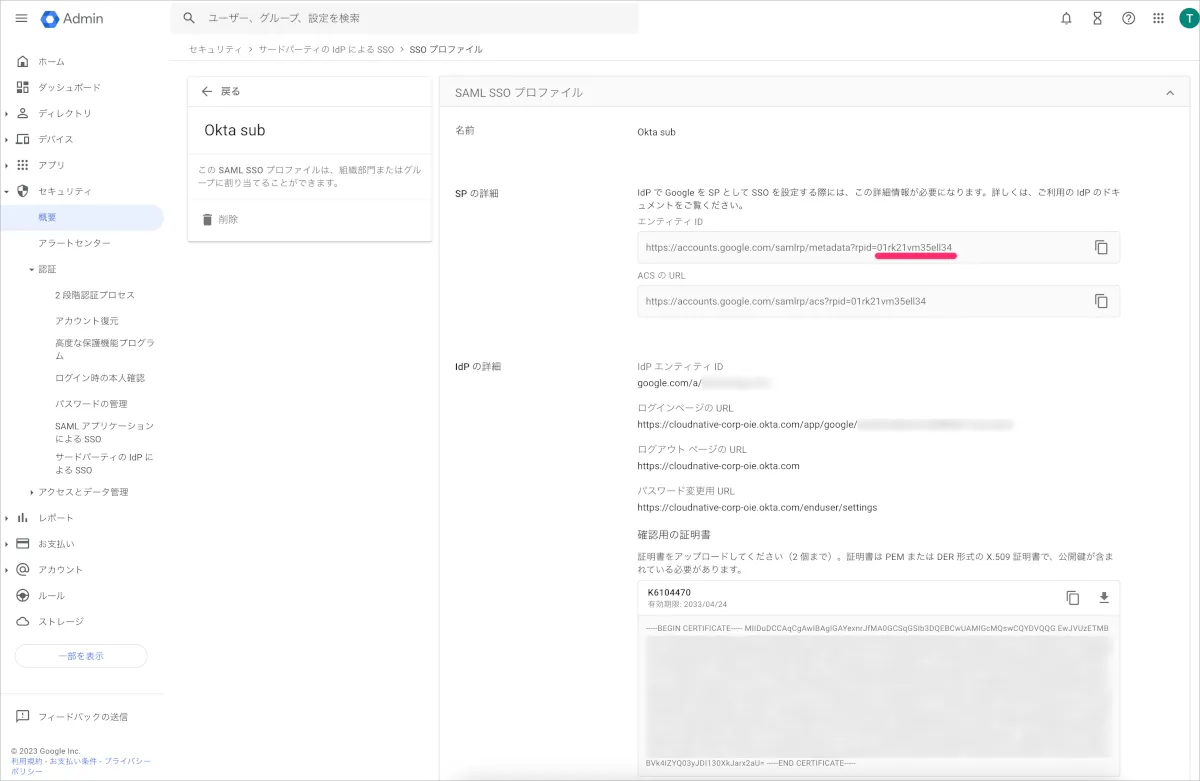Open the notifications bell
The width and height of the screenshot is (1200, 781).
pyautogui.click(x=1066, y=18)
